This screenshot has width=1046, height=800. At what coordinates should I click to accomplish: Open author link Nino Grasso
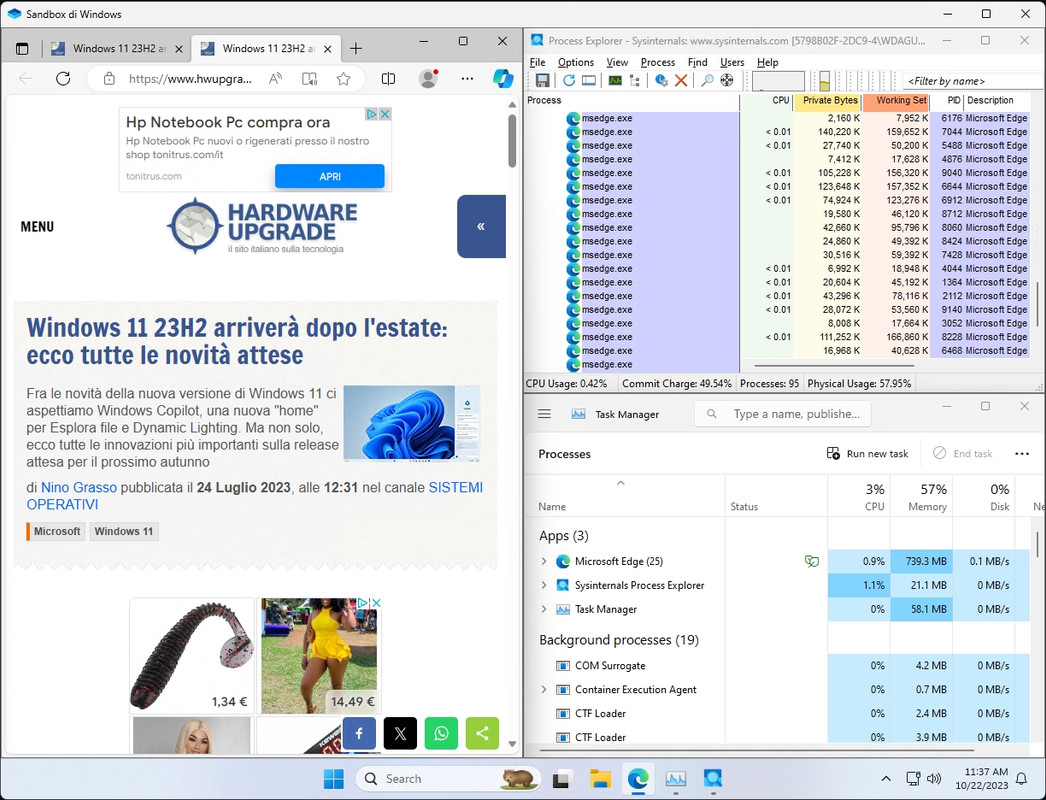pyautogui.click(x=79, y=488)
